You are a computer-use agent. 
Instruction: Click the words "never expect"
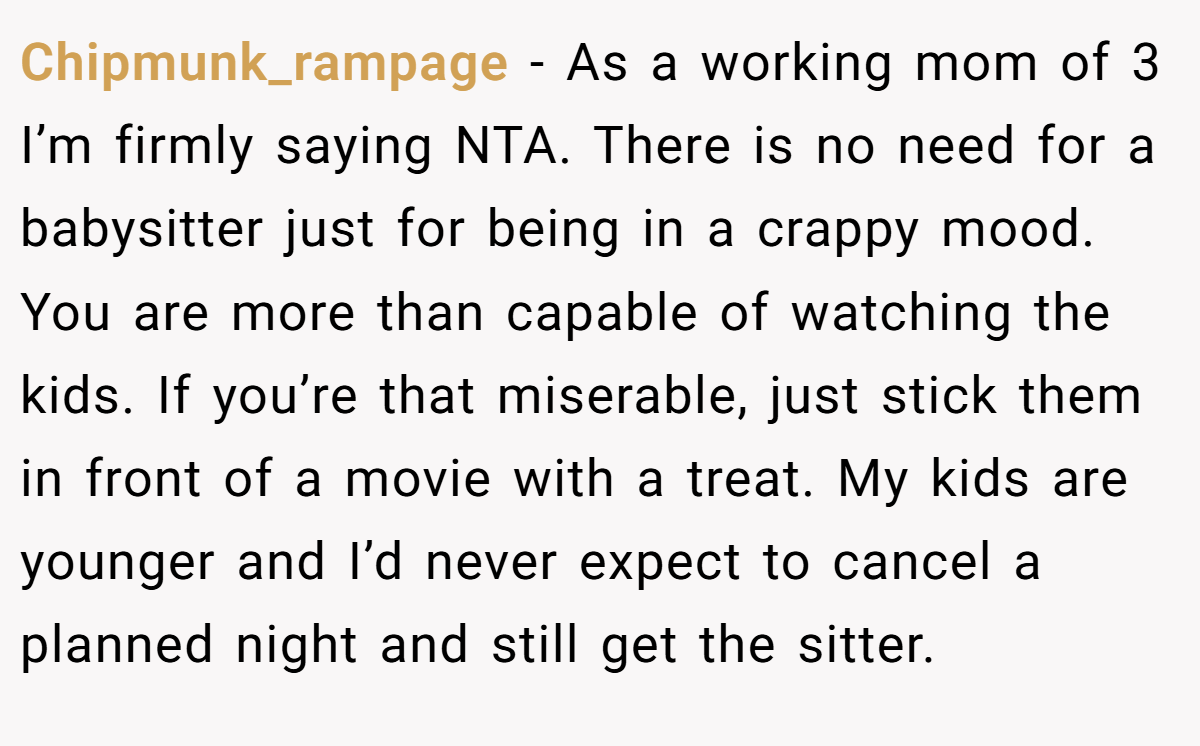(x=582, y=563)
